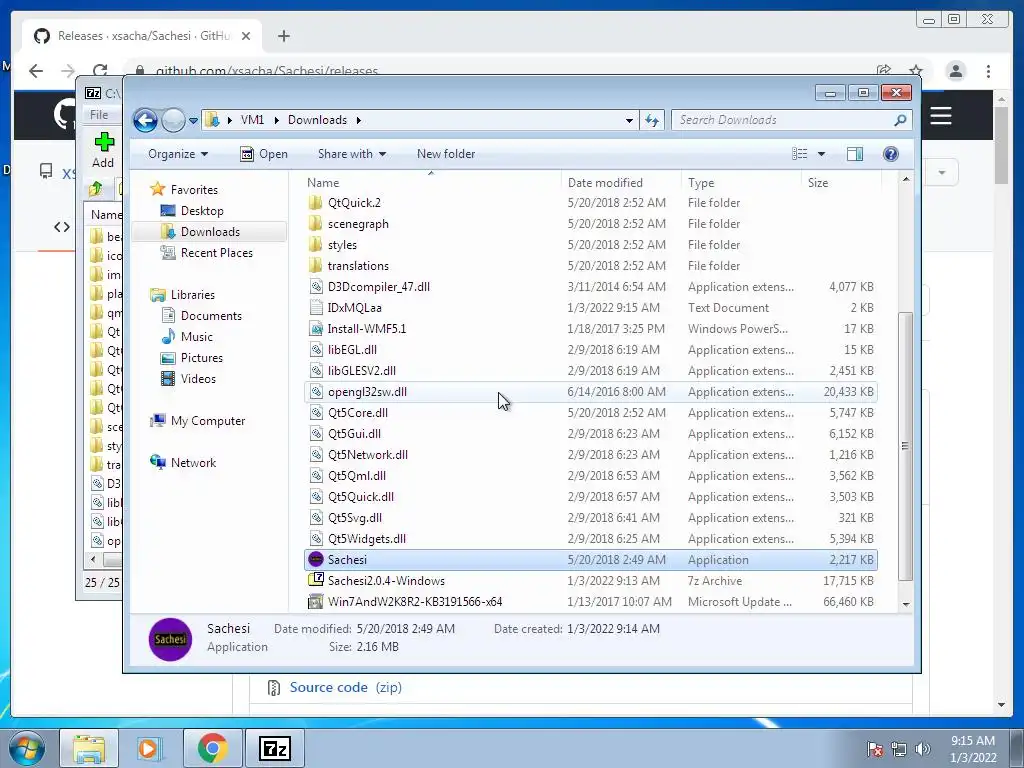
Task: Select the Win7AndW2K8R2-KB3191566-x64 update file
Action: point(590,601)
